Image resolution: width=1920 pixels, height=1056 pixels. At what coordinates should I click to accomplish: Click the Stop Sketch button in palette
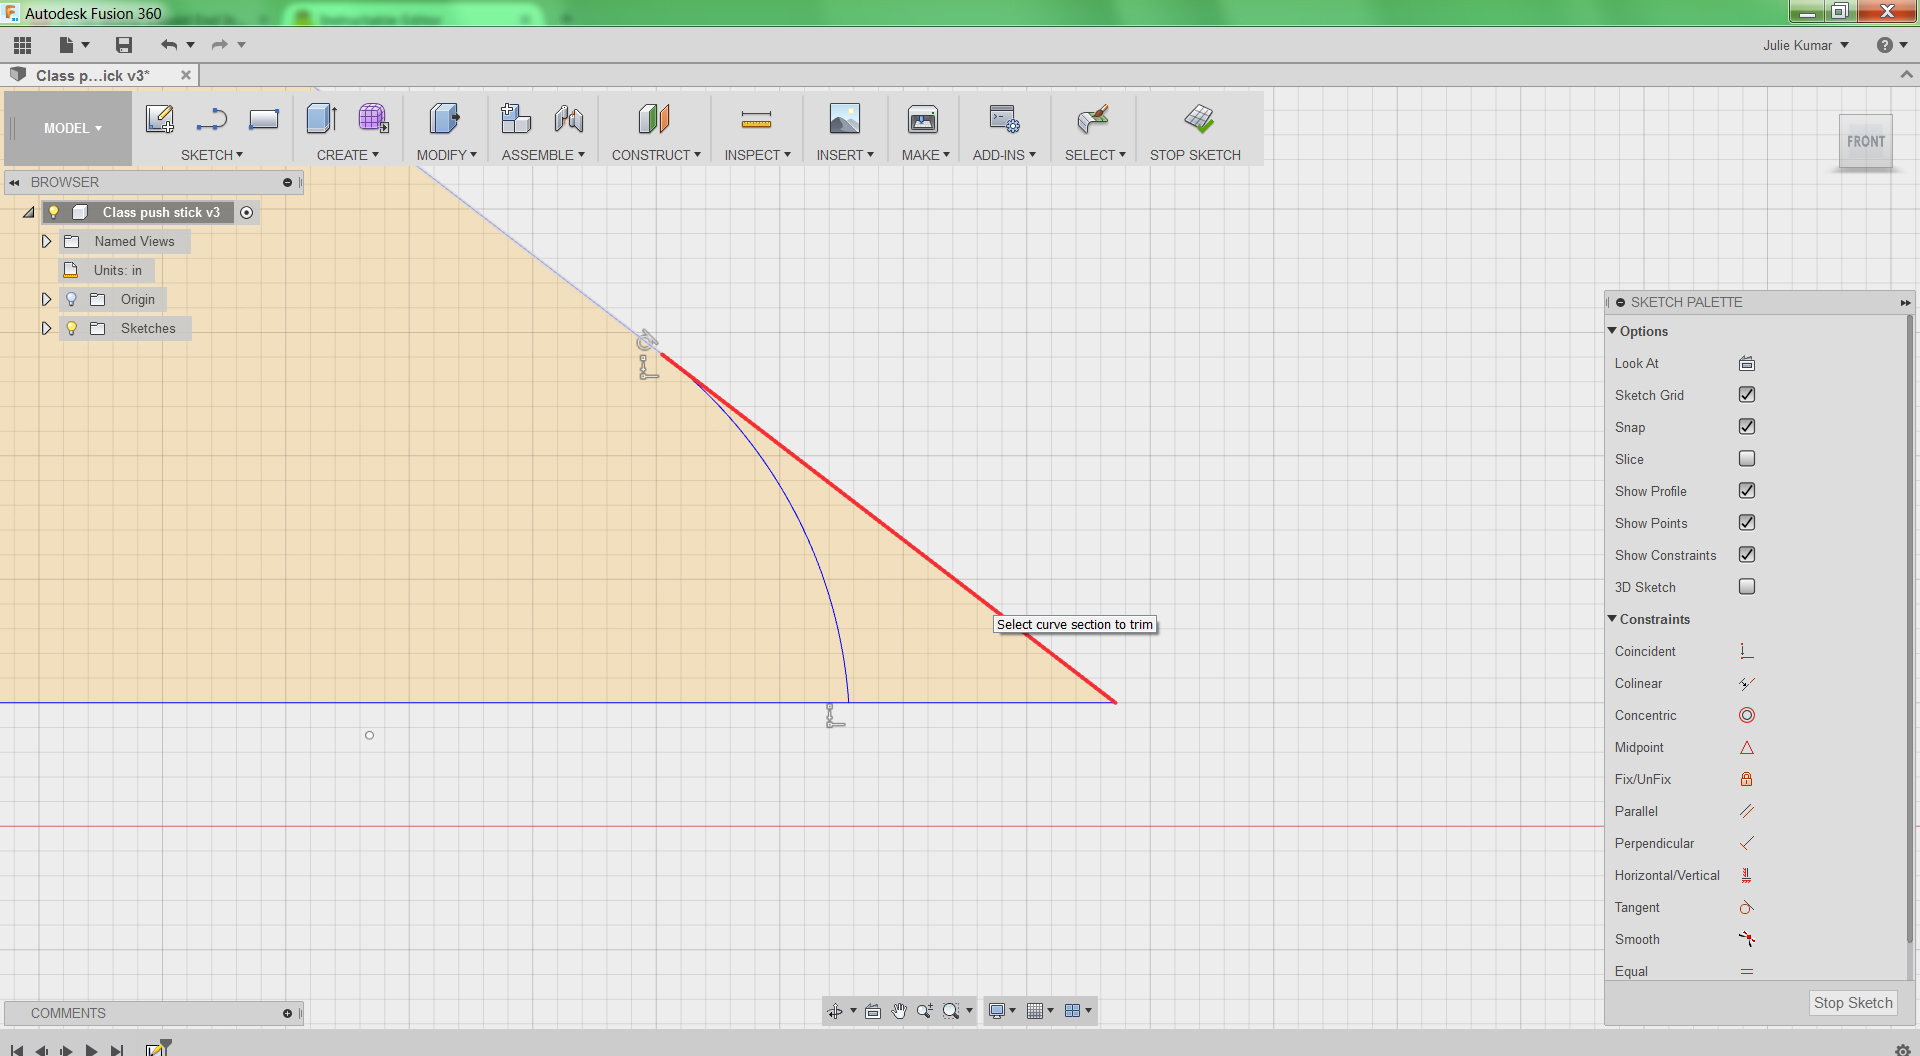[x=1853, y=1003]
